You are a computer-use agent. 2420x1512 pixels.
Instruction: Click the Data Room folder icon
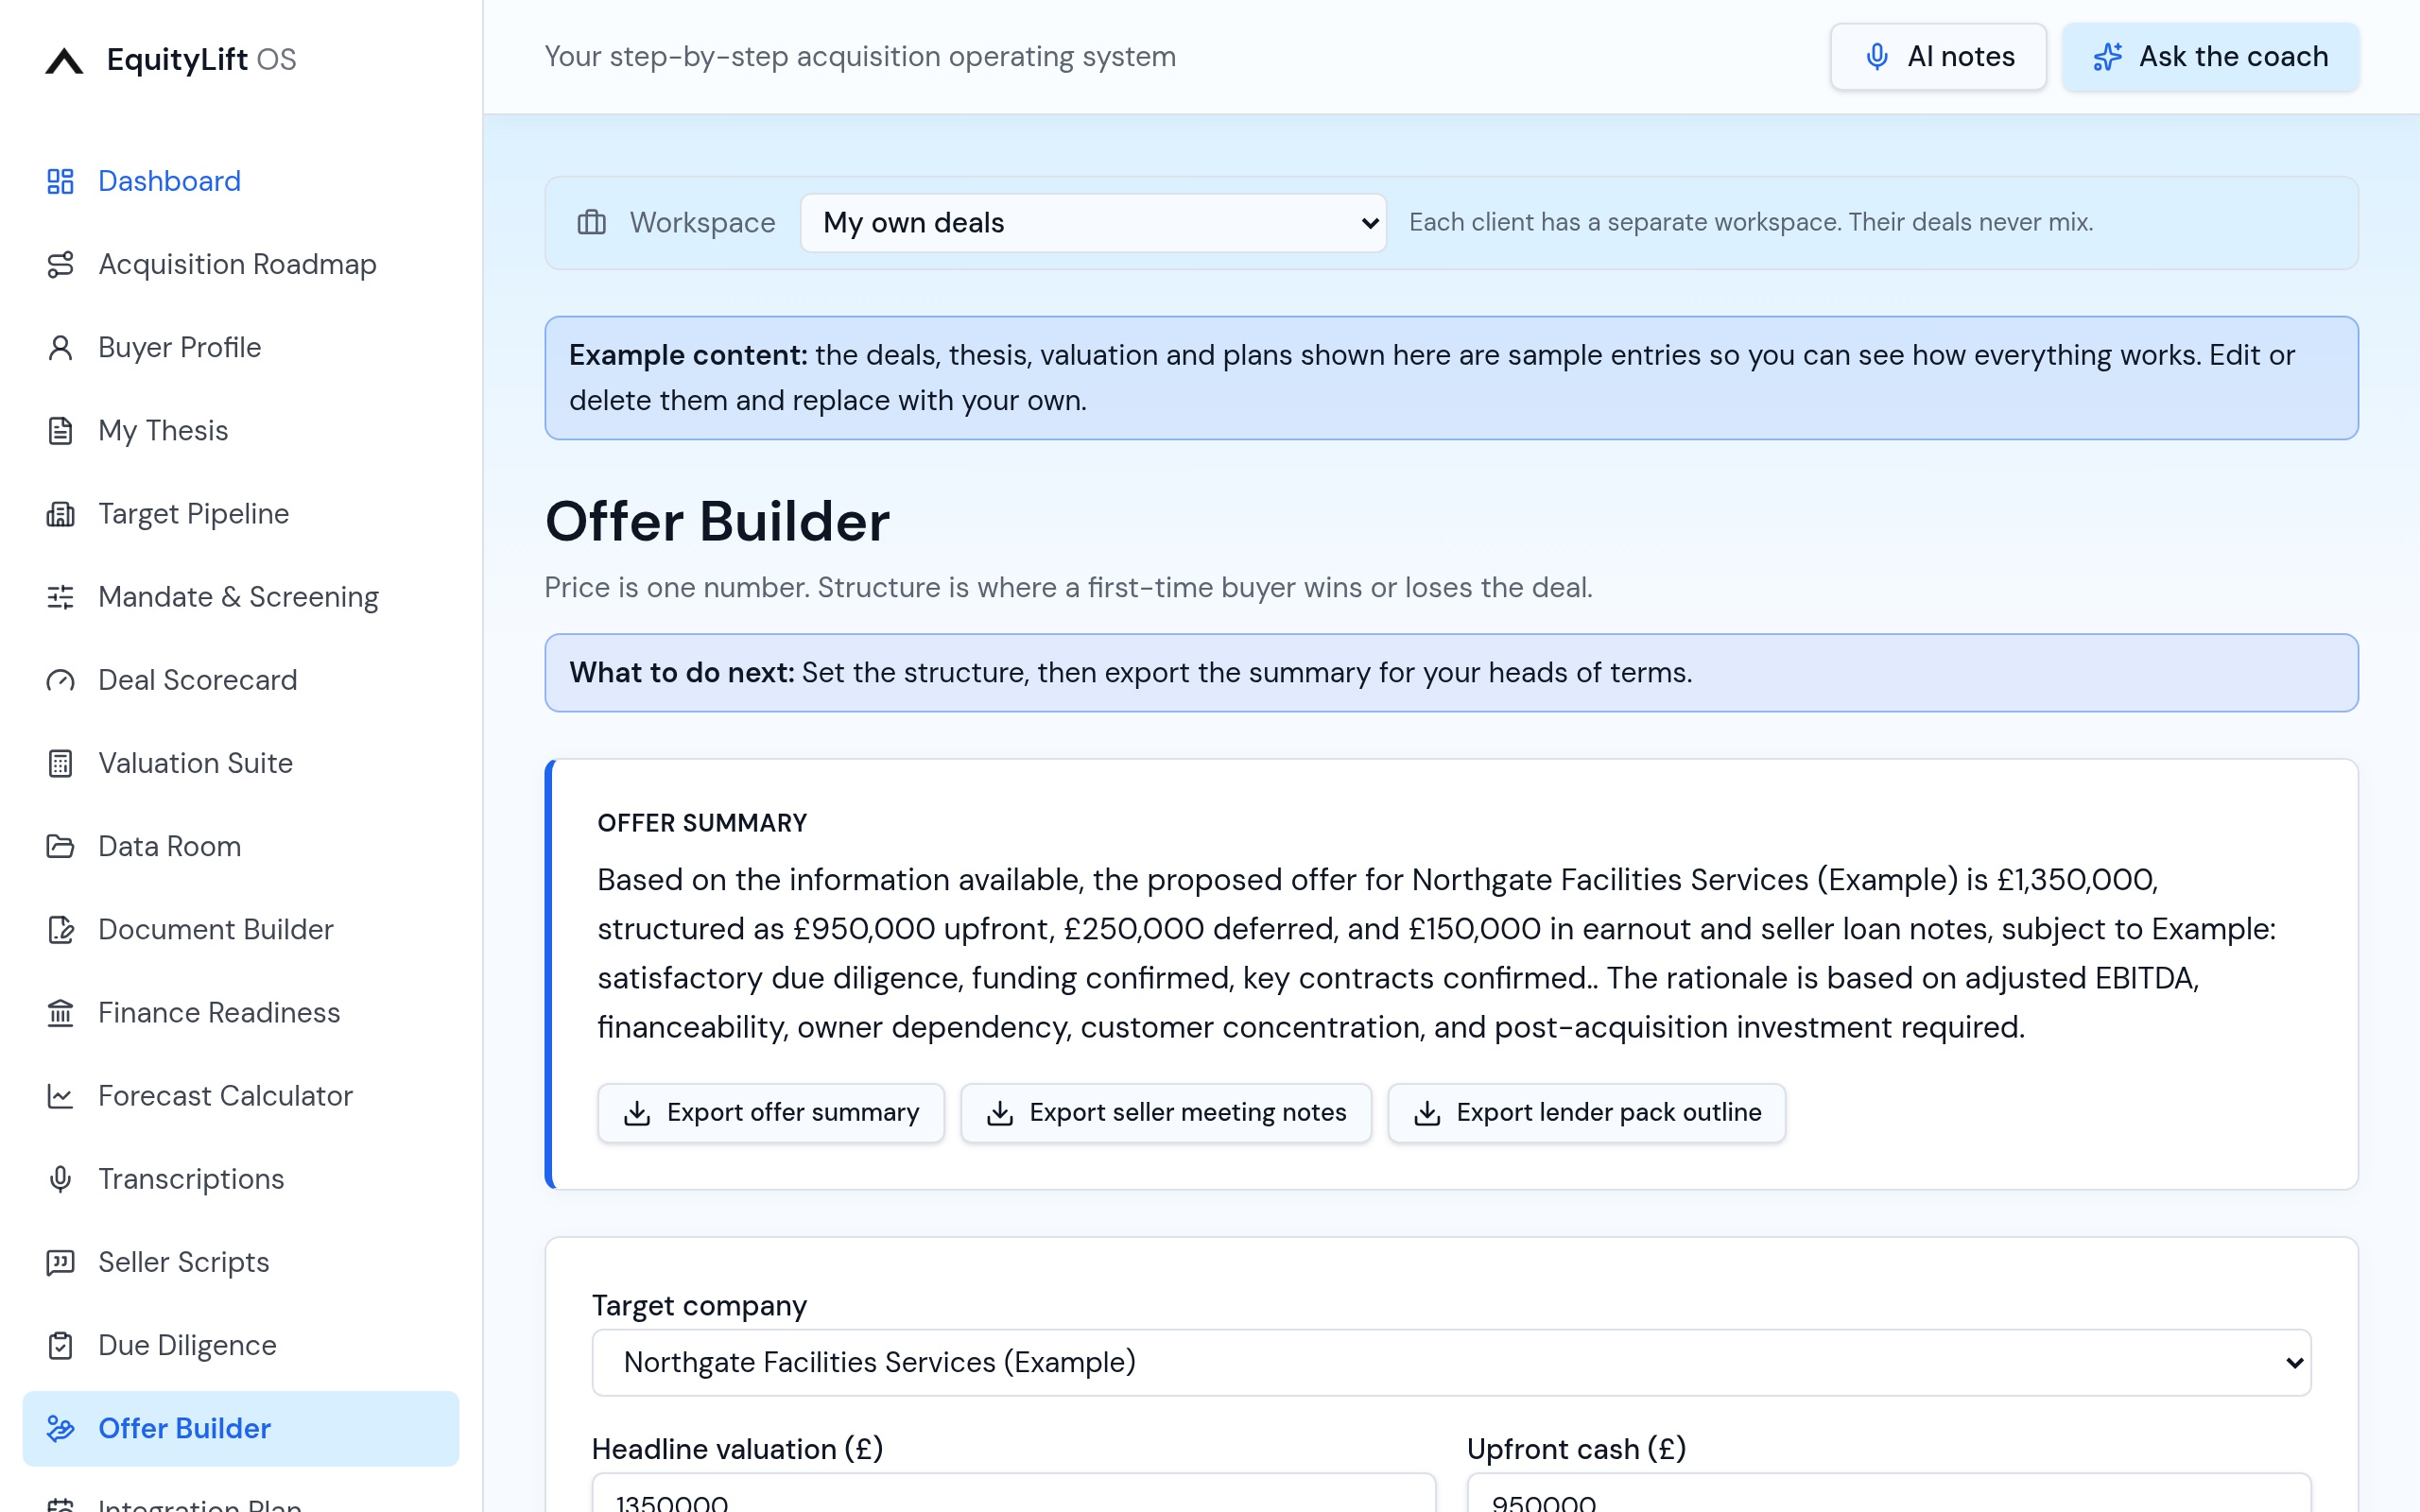point(60,846)
